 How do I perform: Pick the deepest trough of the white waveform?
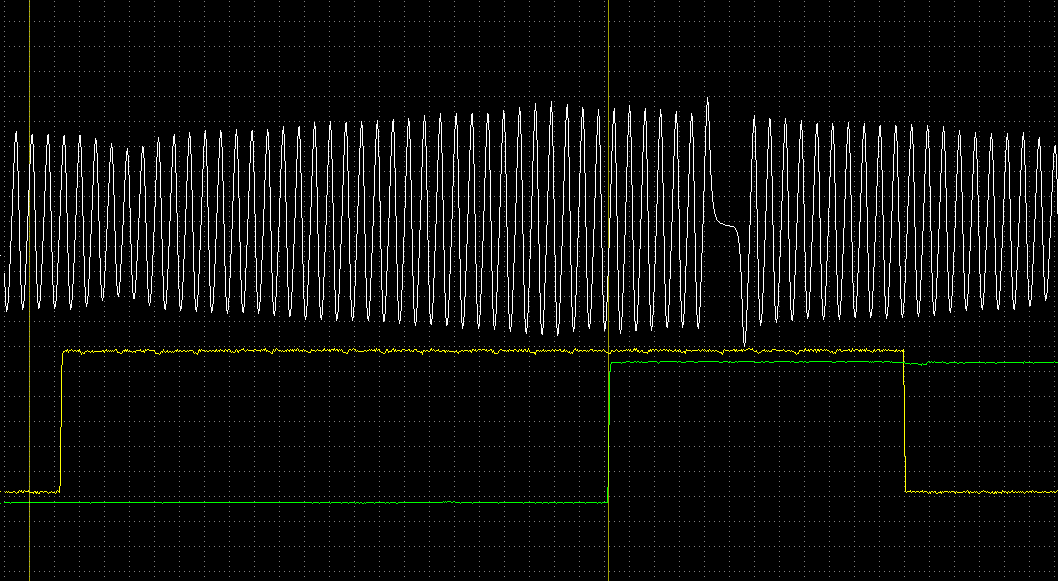(x=743, y=345)
